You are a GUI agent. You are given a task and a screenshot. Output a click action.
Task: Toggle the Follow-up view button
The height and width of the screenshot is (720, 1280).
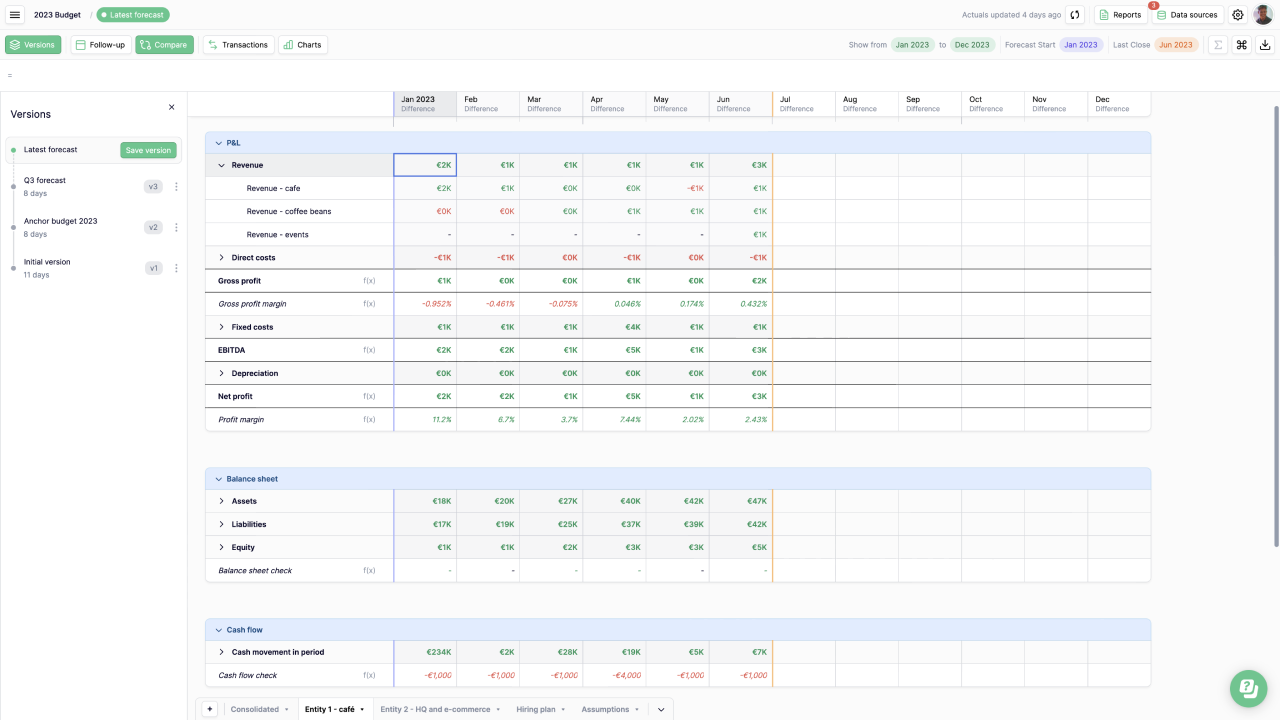(100, 45)
